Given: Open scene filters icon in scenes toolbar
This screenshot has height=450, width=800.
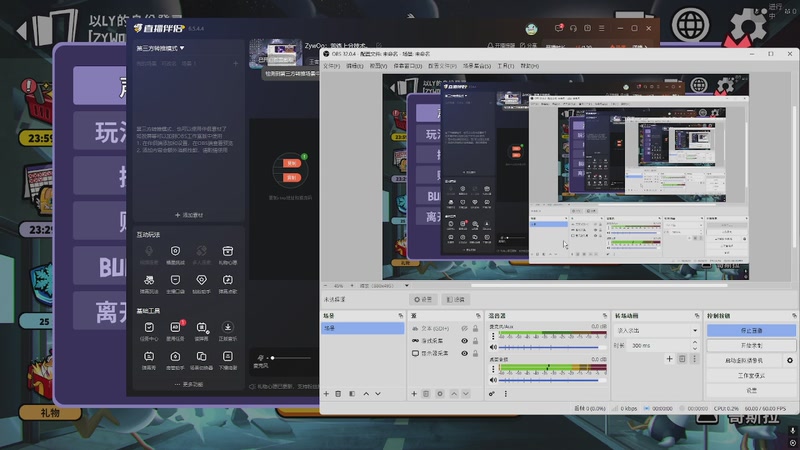Looking at the screenshot, I should tap(352, 394).
